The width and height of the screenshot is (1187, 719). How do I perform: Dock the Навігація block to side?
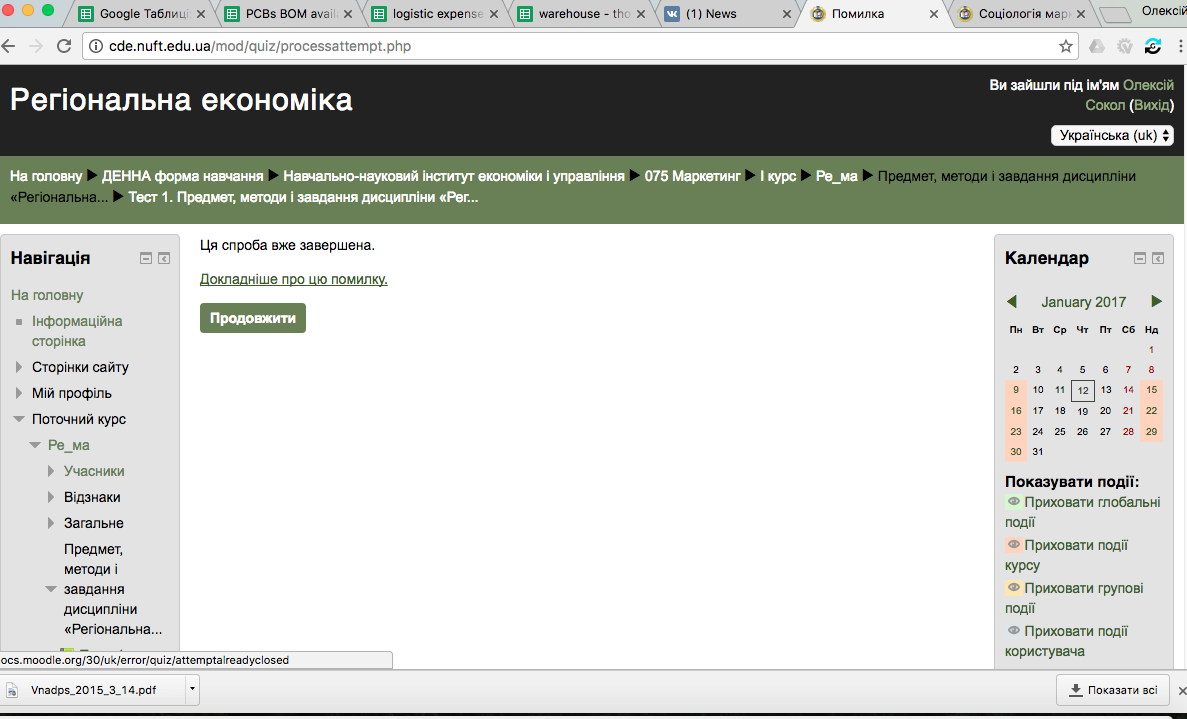pos(164,258)
